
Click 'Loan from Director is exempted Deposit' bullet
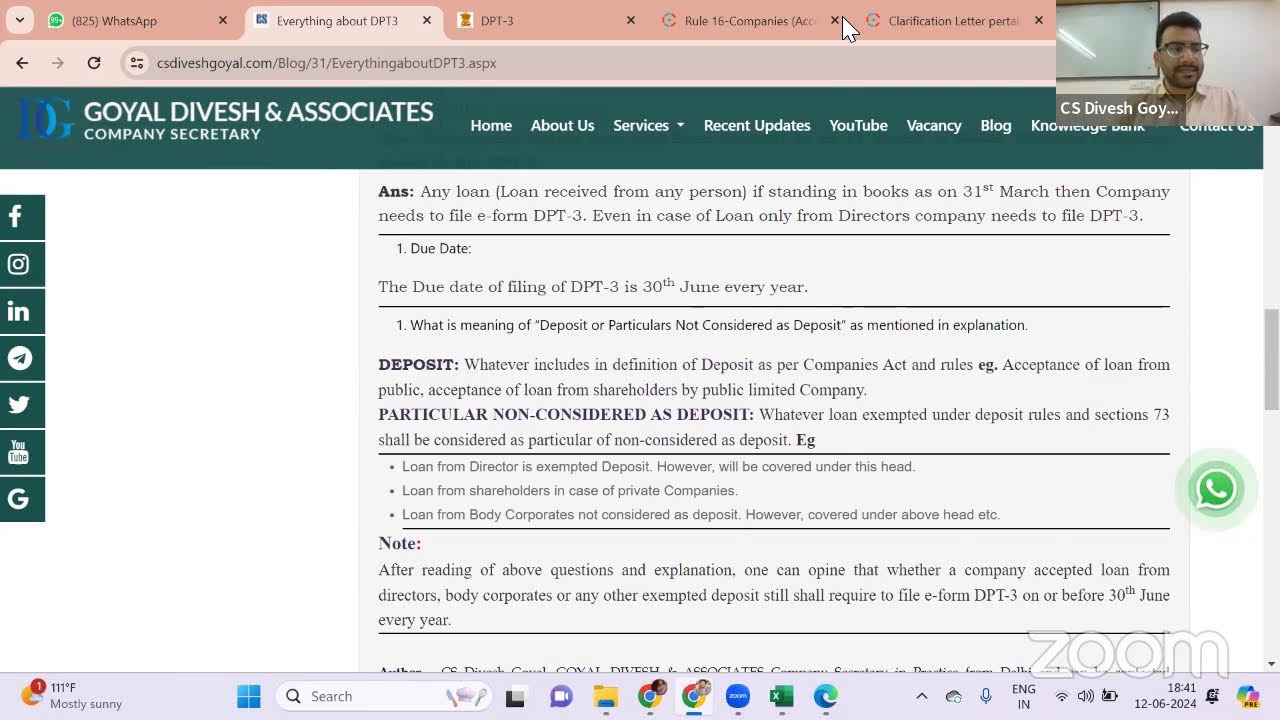658,467
